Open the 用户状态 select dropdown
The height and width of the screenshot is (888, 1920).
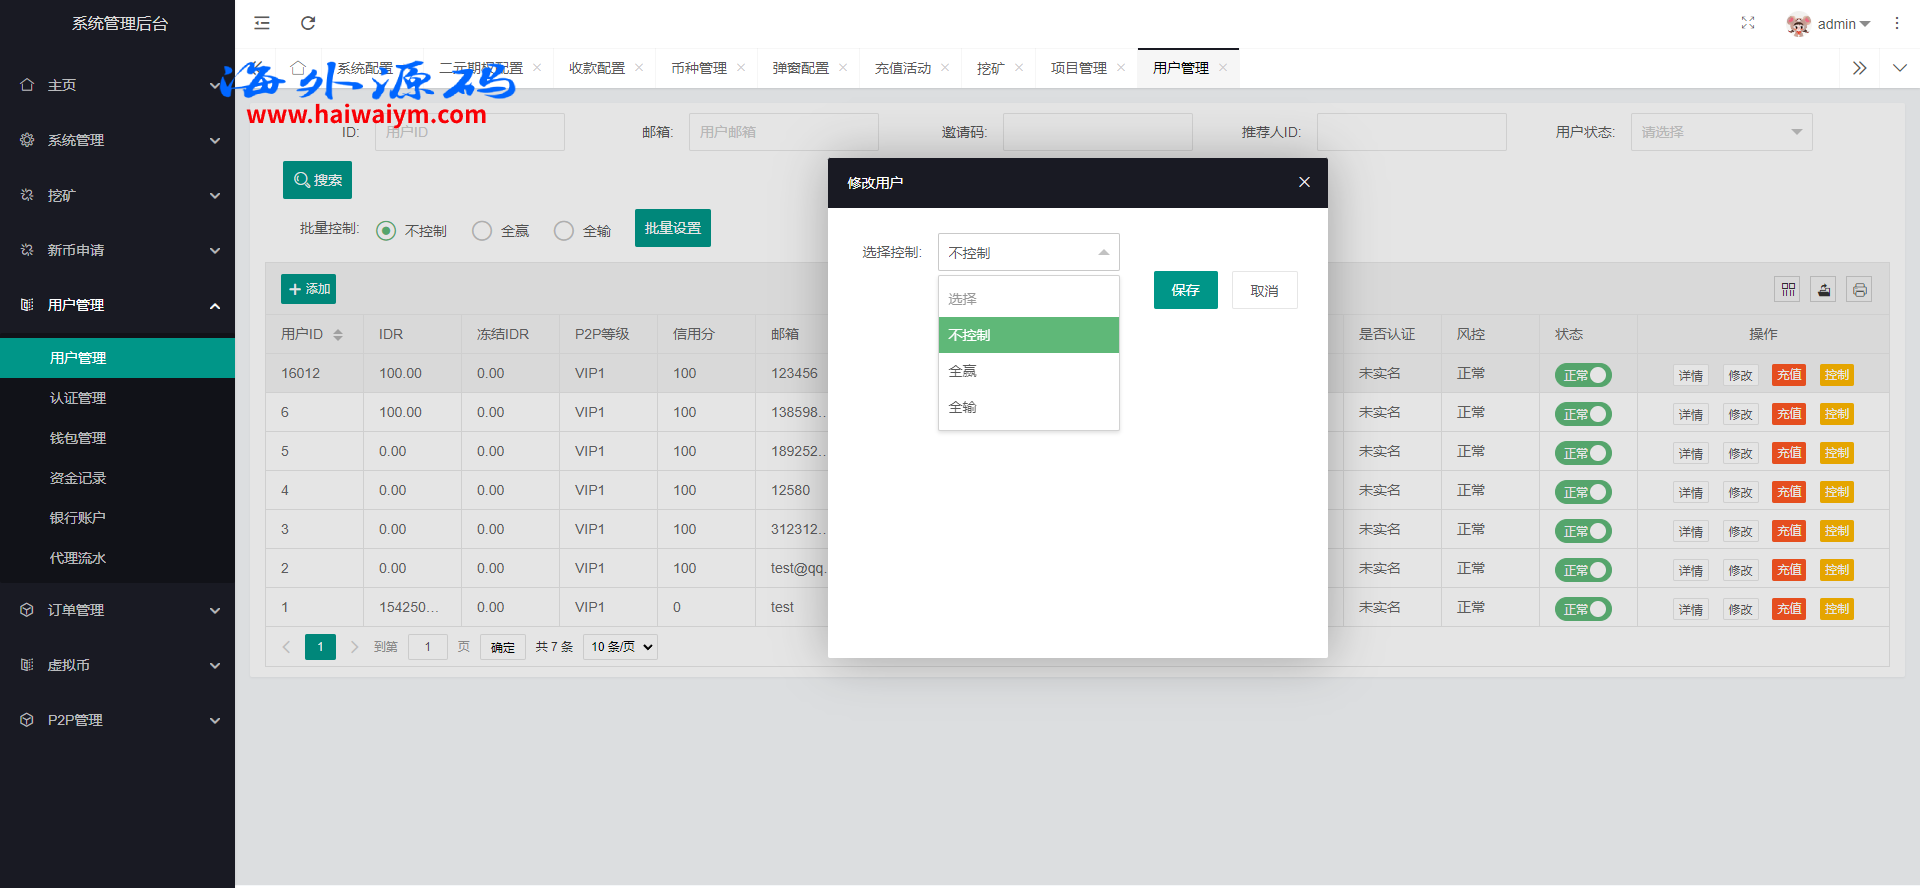pyautogui.click(x=1721, y=132)
